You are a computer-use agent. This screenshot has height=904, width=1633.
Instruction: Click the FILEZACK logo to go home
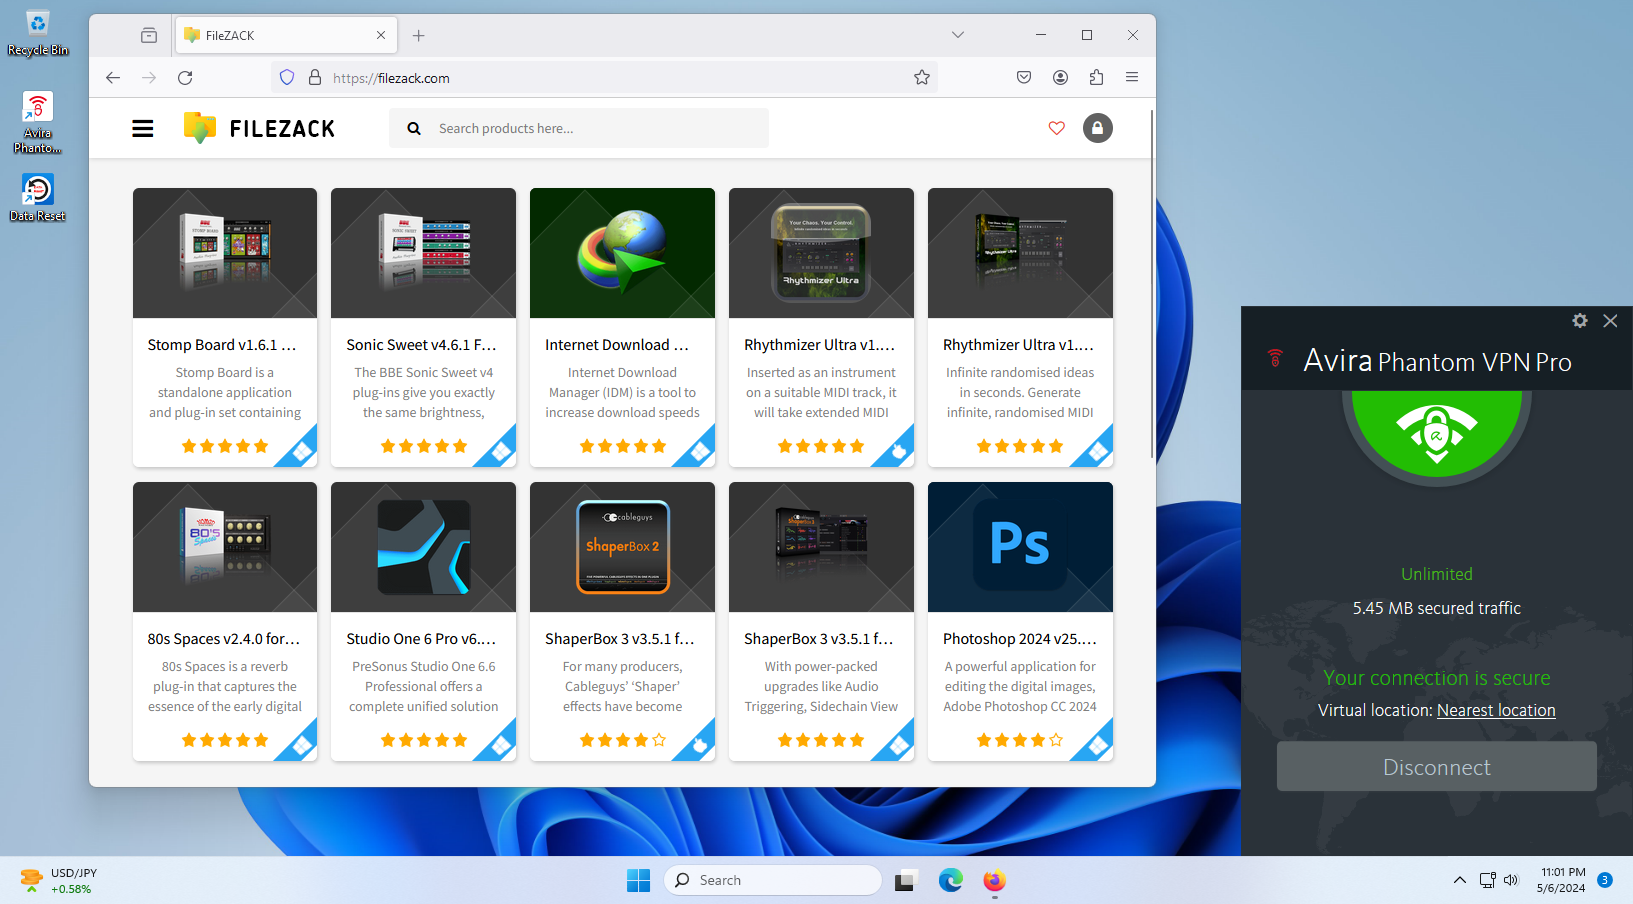tap(258, 127)
